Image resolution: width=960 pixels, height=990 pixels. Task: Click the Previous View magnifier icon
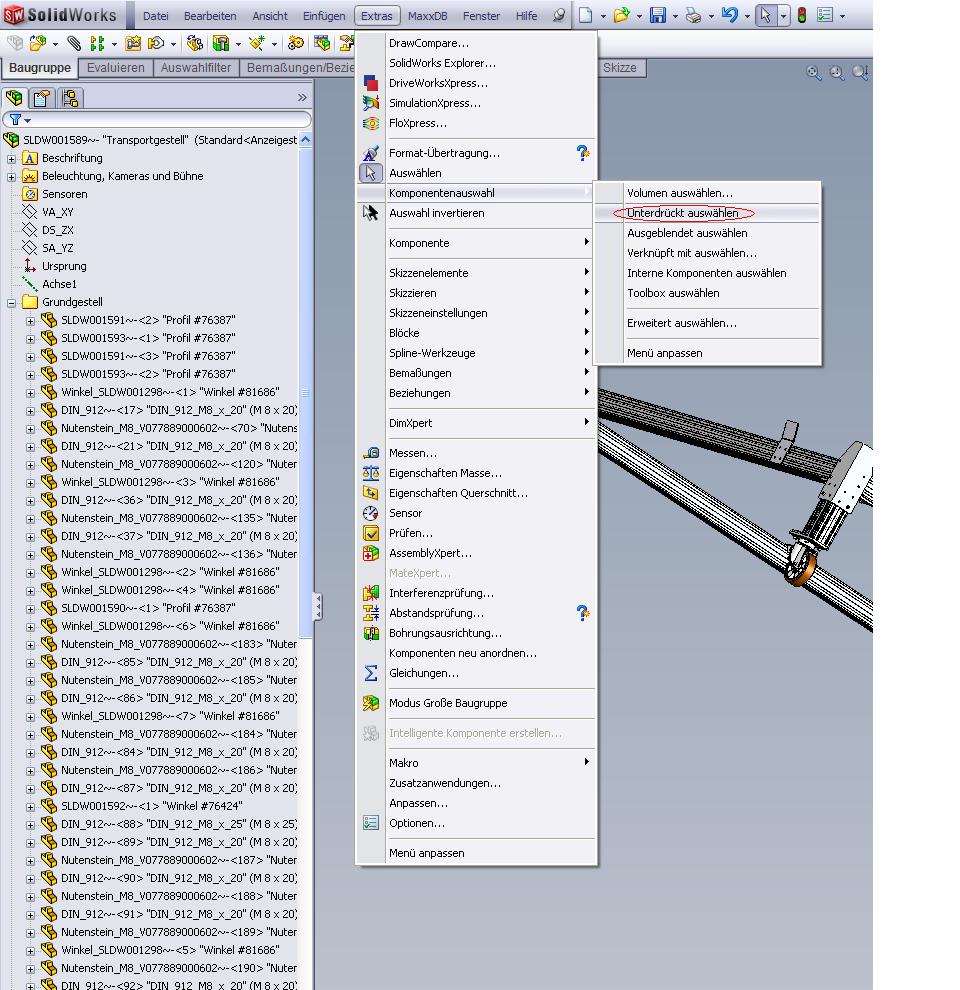click(x=860, y=73)
